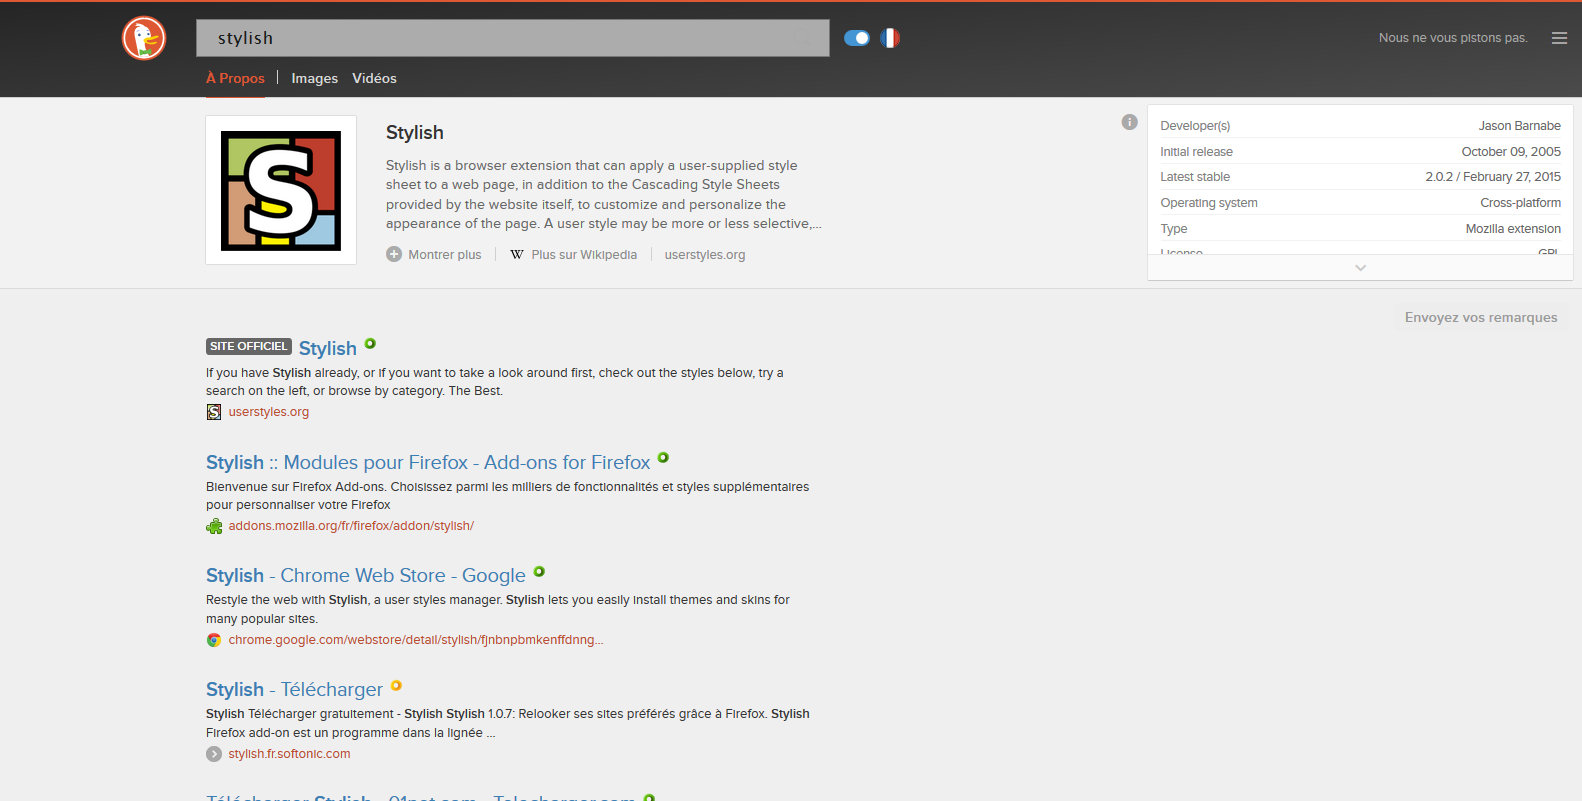The image size is (1582, 801).
Task: Click the info icon near infobox
Action: 1130,122
